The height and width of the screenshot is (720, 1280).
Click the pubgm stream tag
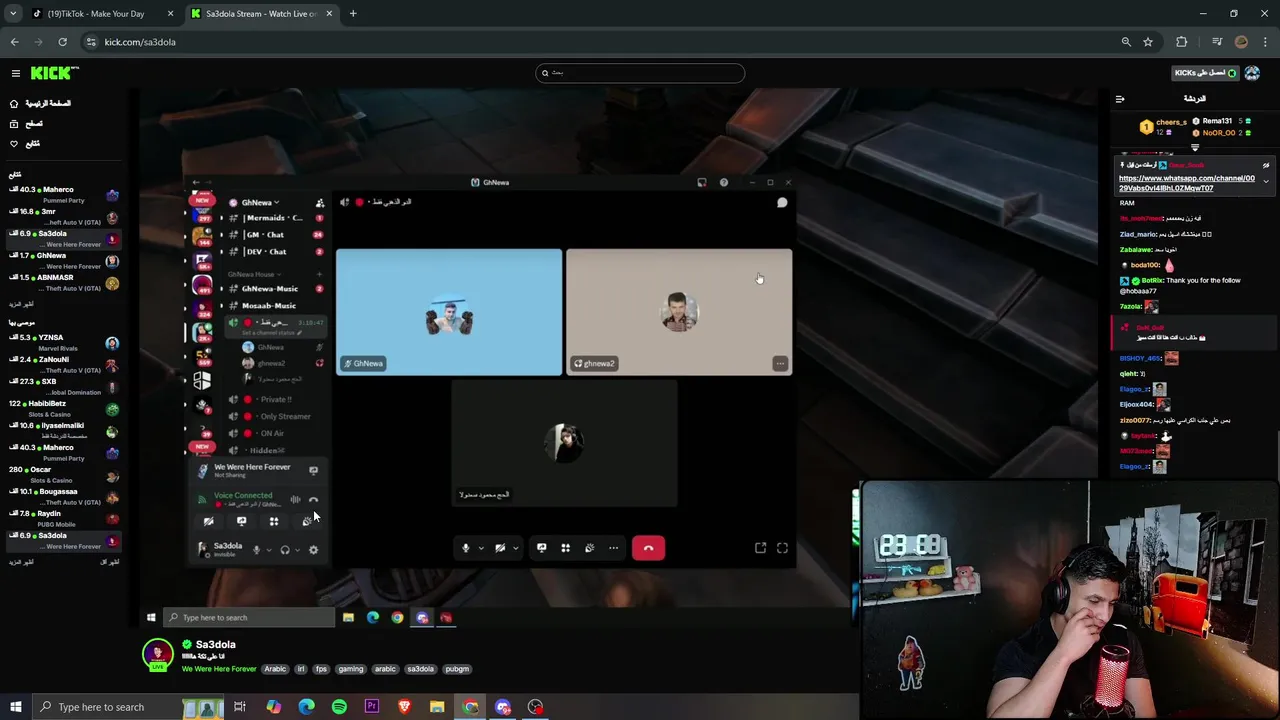(x=457, y=669)
